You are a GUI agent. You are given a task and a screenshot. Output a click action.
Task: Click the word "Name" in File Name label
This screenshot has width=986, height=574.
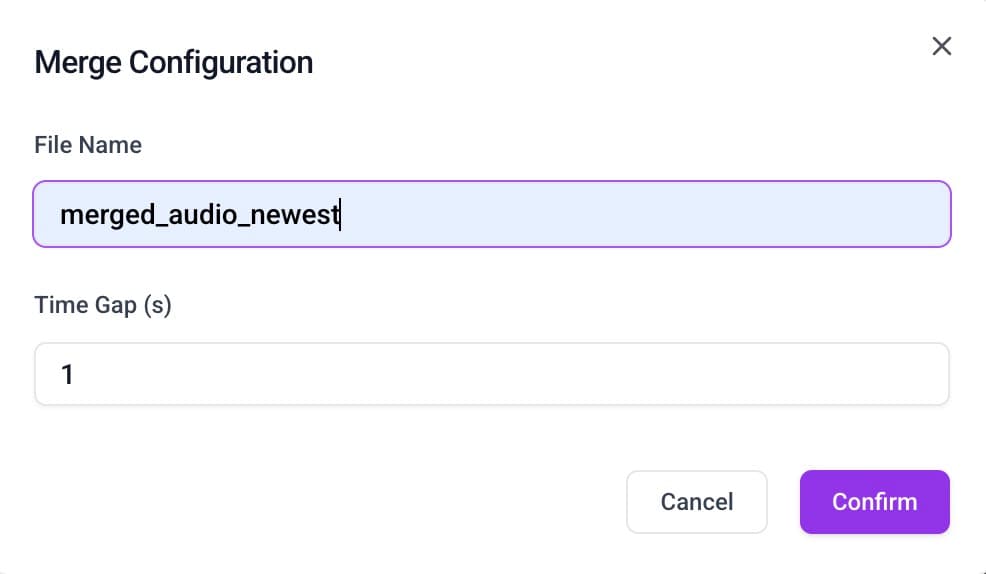[x=110, y=145]
